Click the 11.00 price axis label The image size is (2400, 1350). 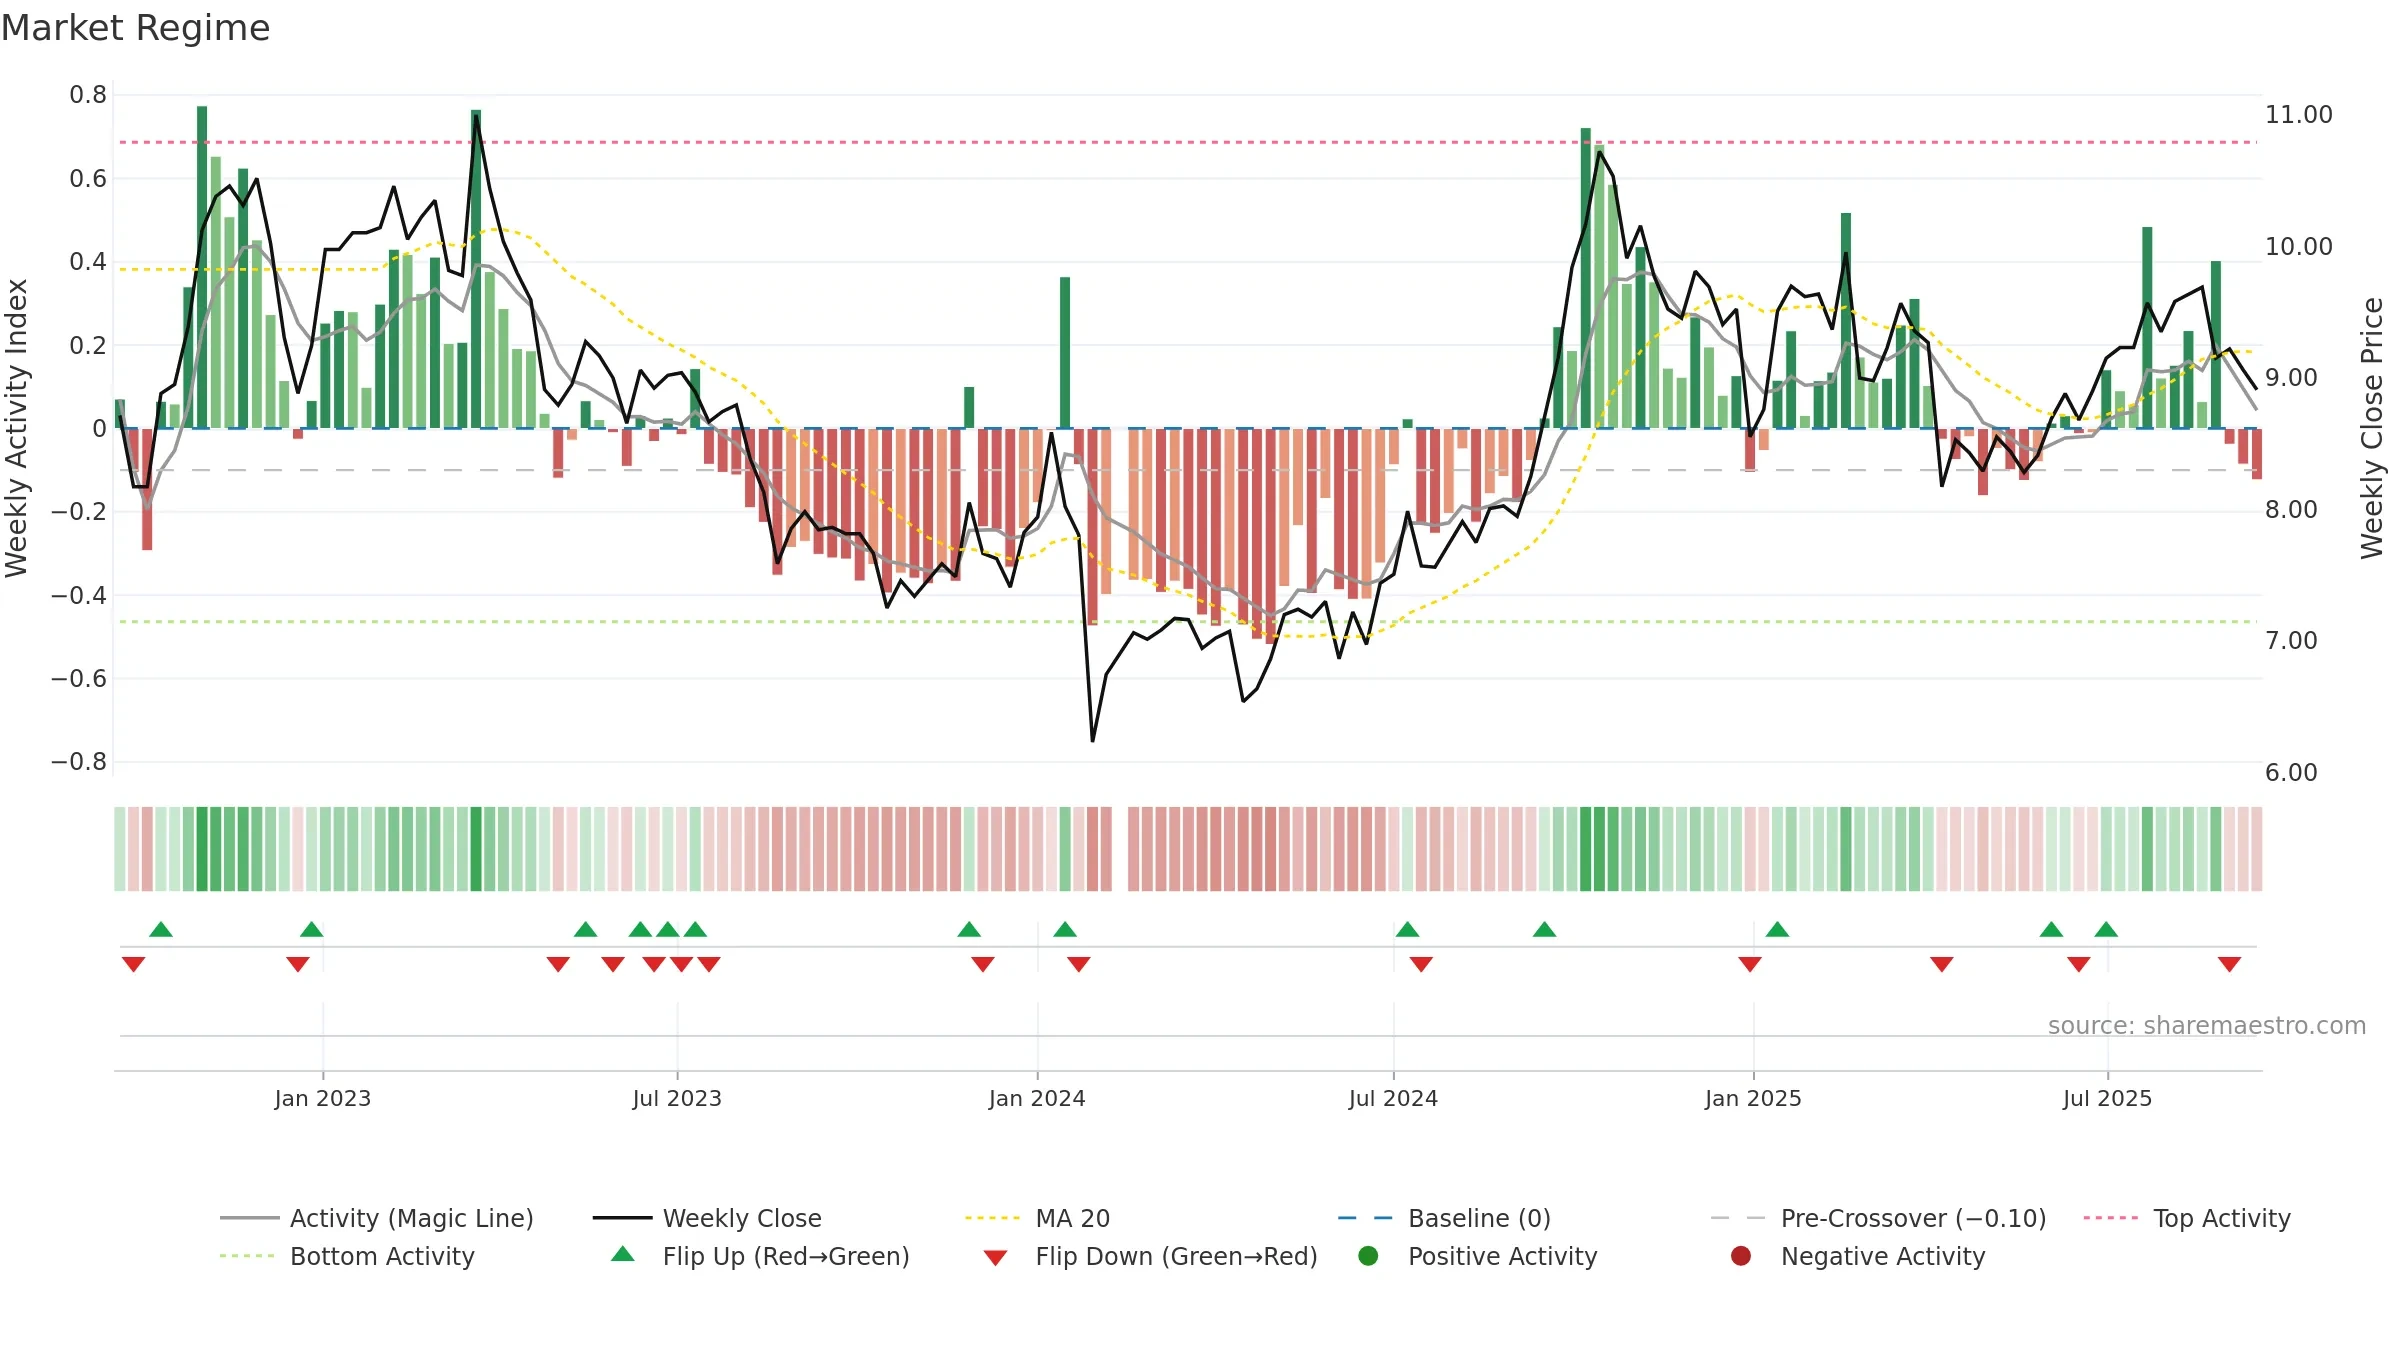coord(2298,115)
